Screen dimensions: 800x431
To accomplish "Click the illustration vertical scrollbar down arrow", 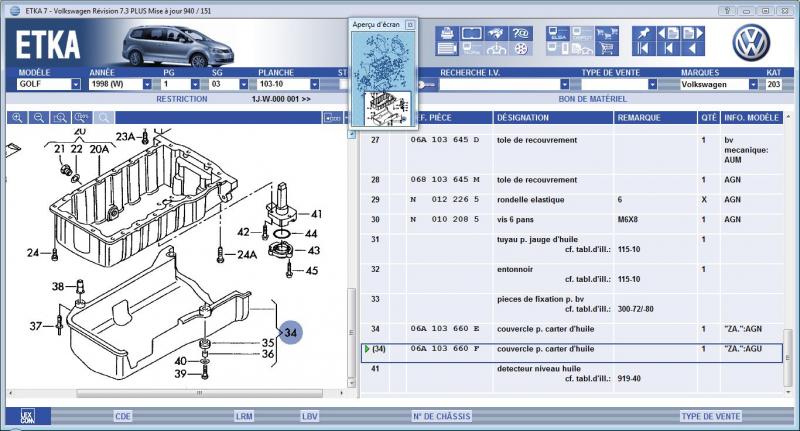I will tap(351, 383).
